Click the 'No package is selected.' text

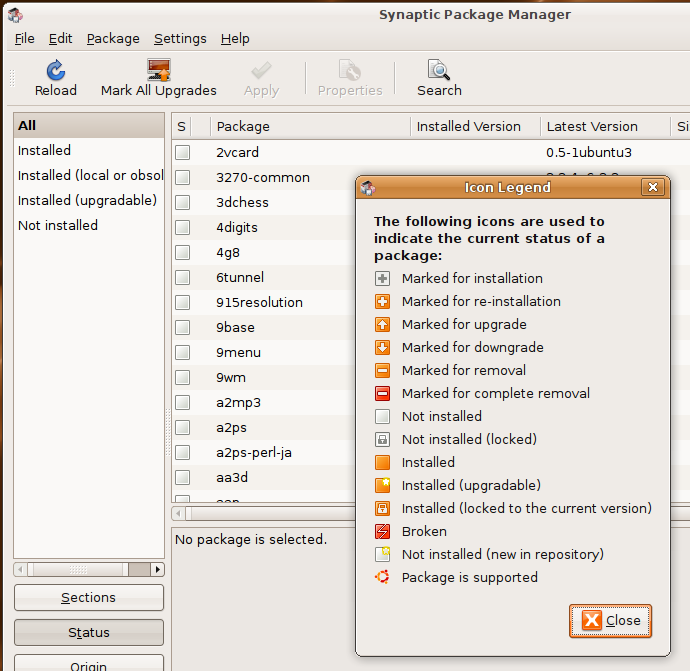pyautogui.click(x=251, y=539)
